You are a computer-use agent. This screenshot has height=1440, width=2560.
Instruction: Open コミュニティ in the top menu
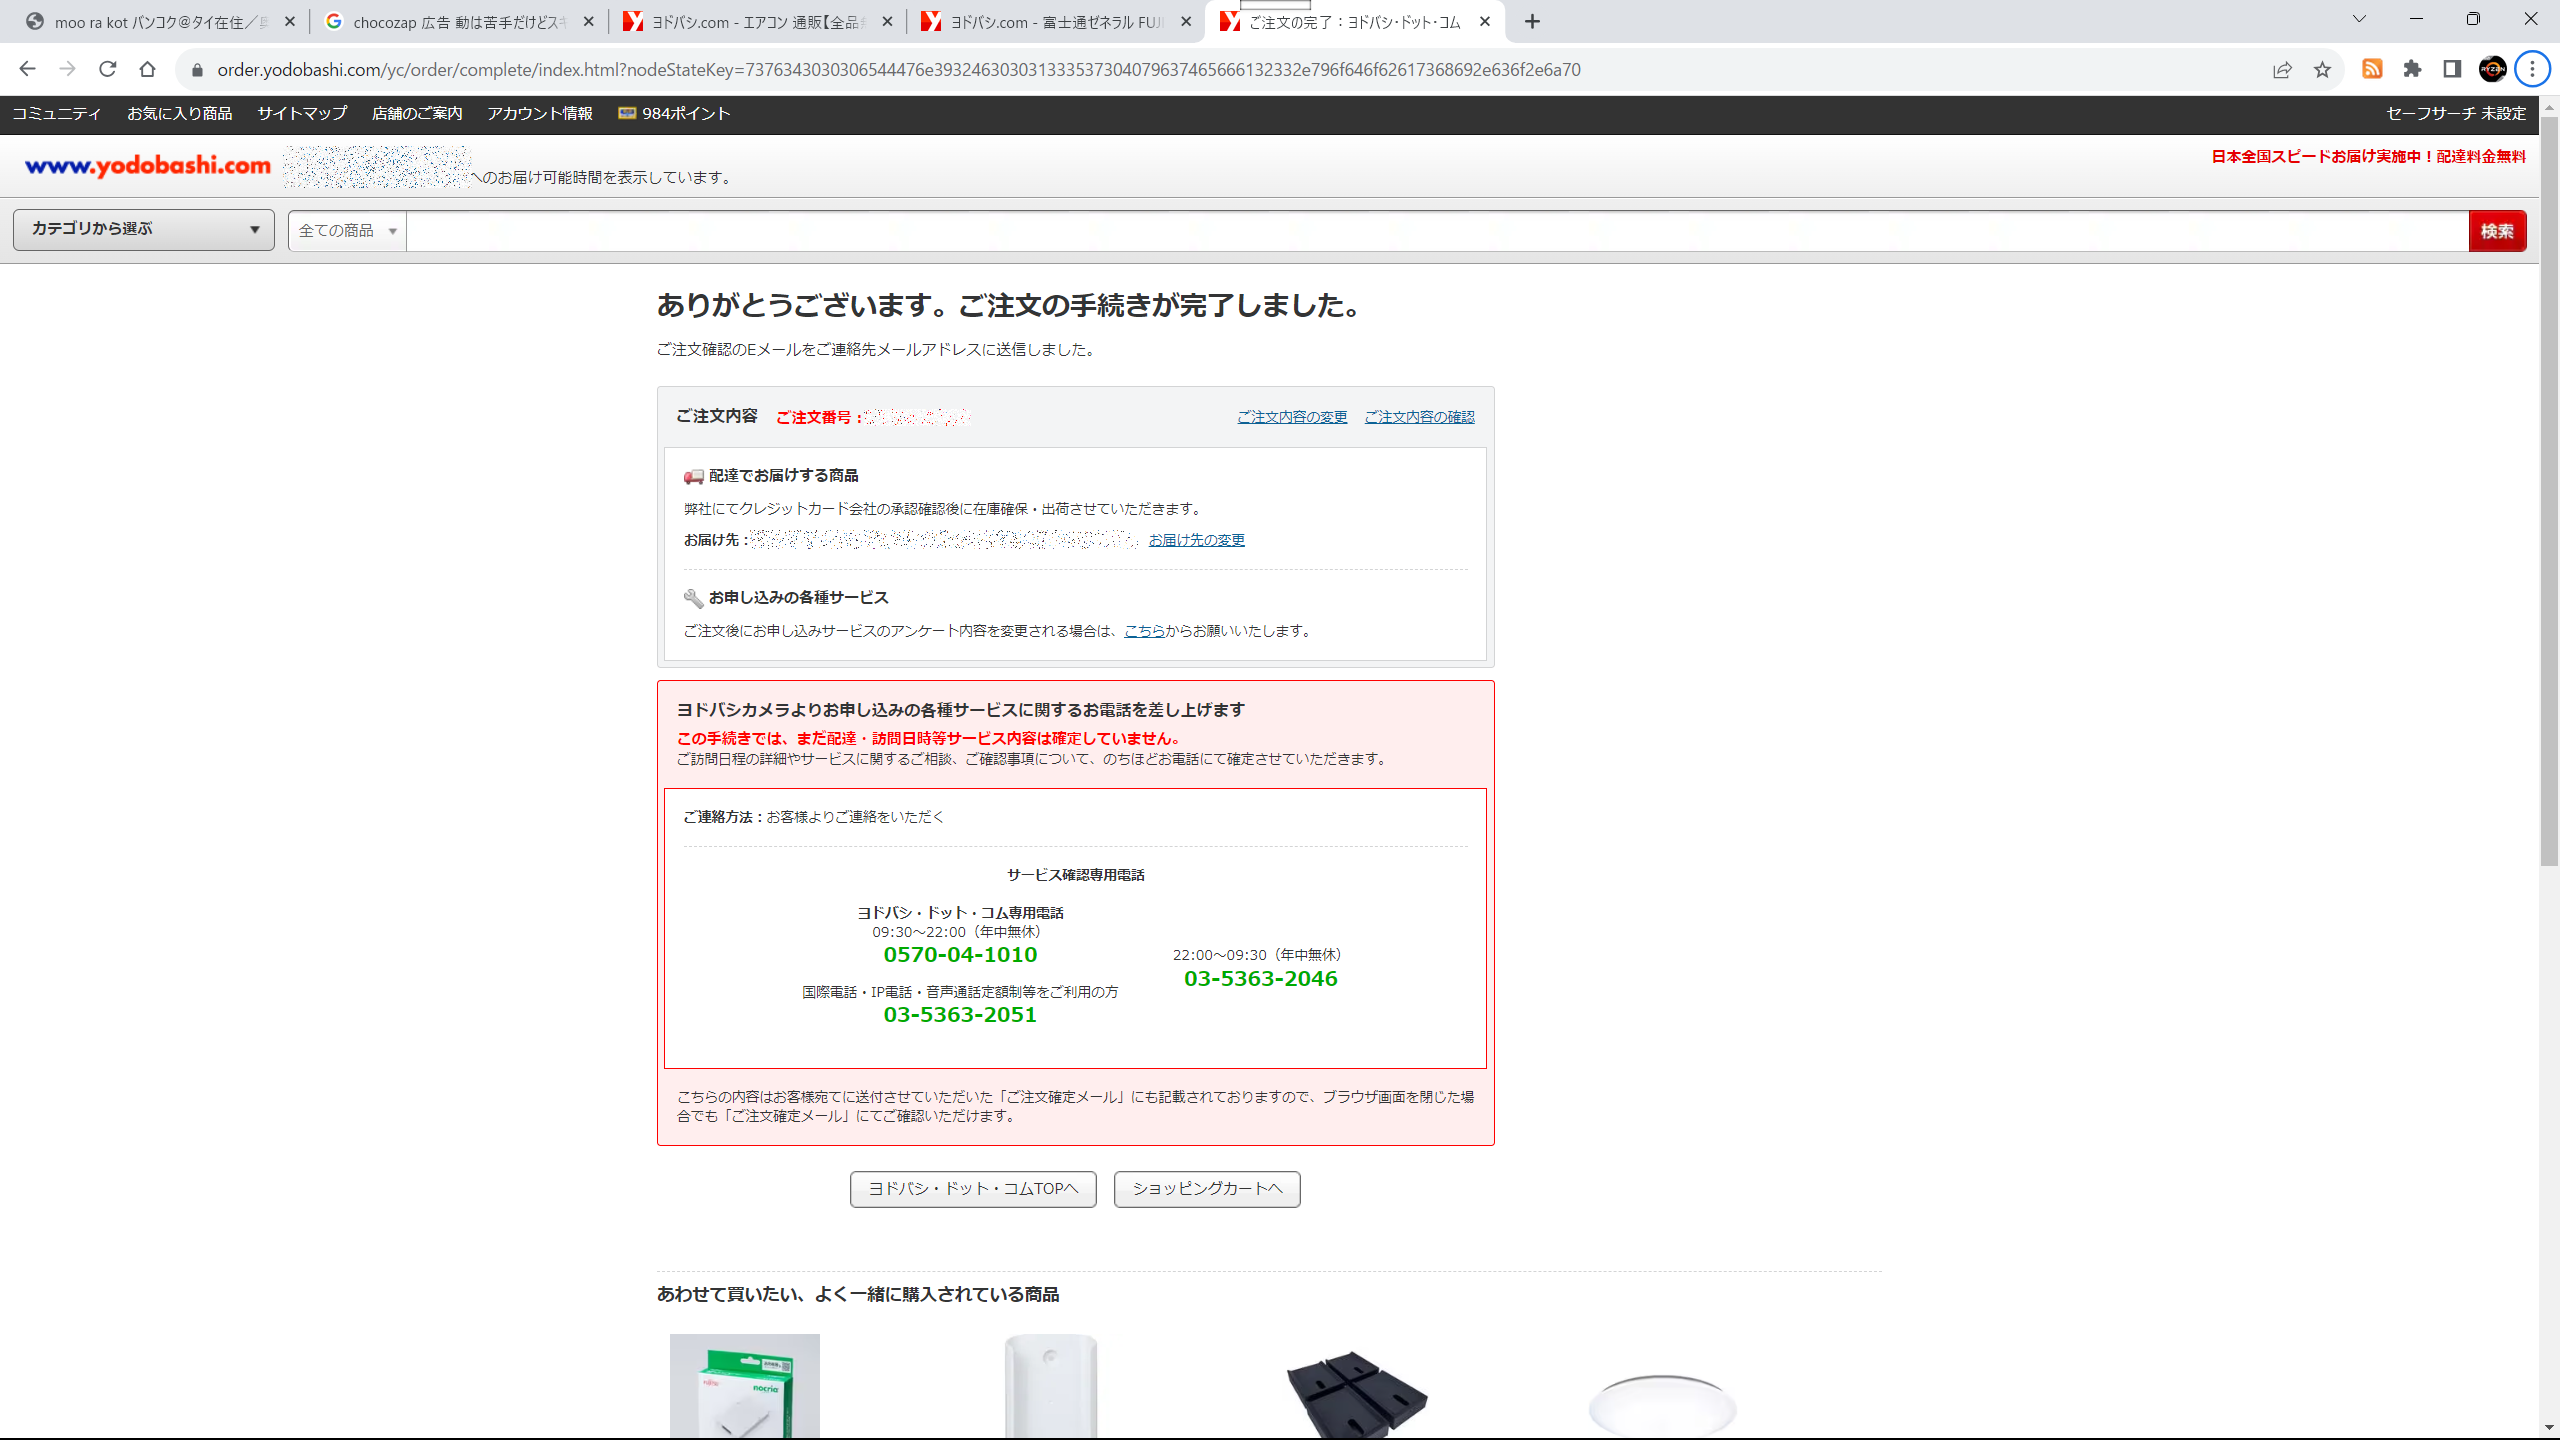(x=57, y=114)
